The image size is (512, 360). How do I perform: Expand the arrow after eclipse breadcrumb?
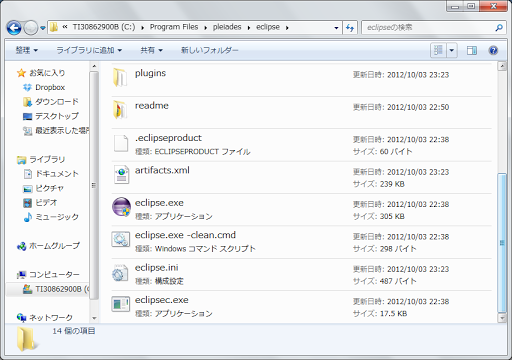coord(287,28)
